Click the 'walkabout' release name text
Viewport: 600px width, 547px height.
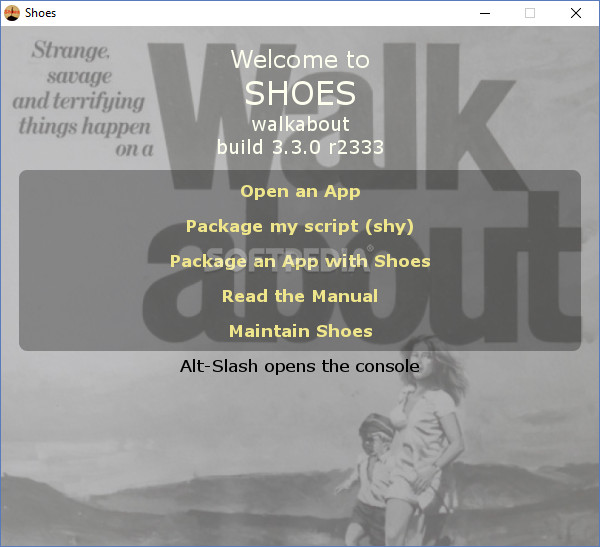[x=300, y=124]
